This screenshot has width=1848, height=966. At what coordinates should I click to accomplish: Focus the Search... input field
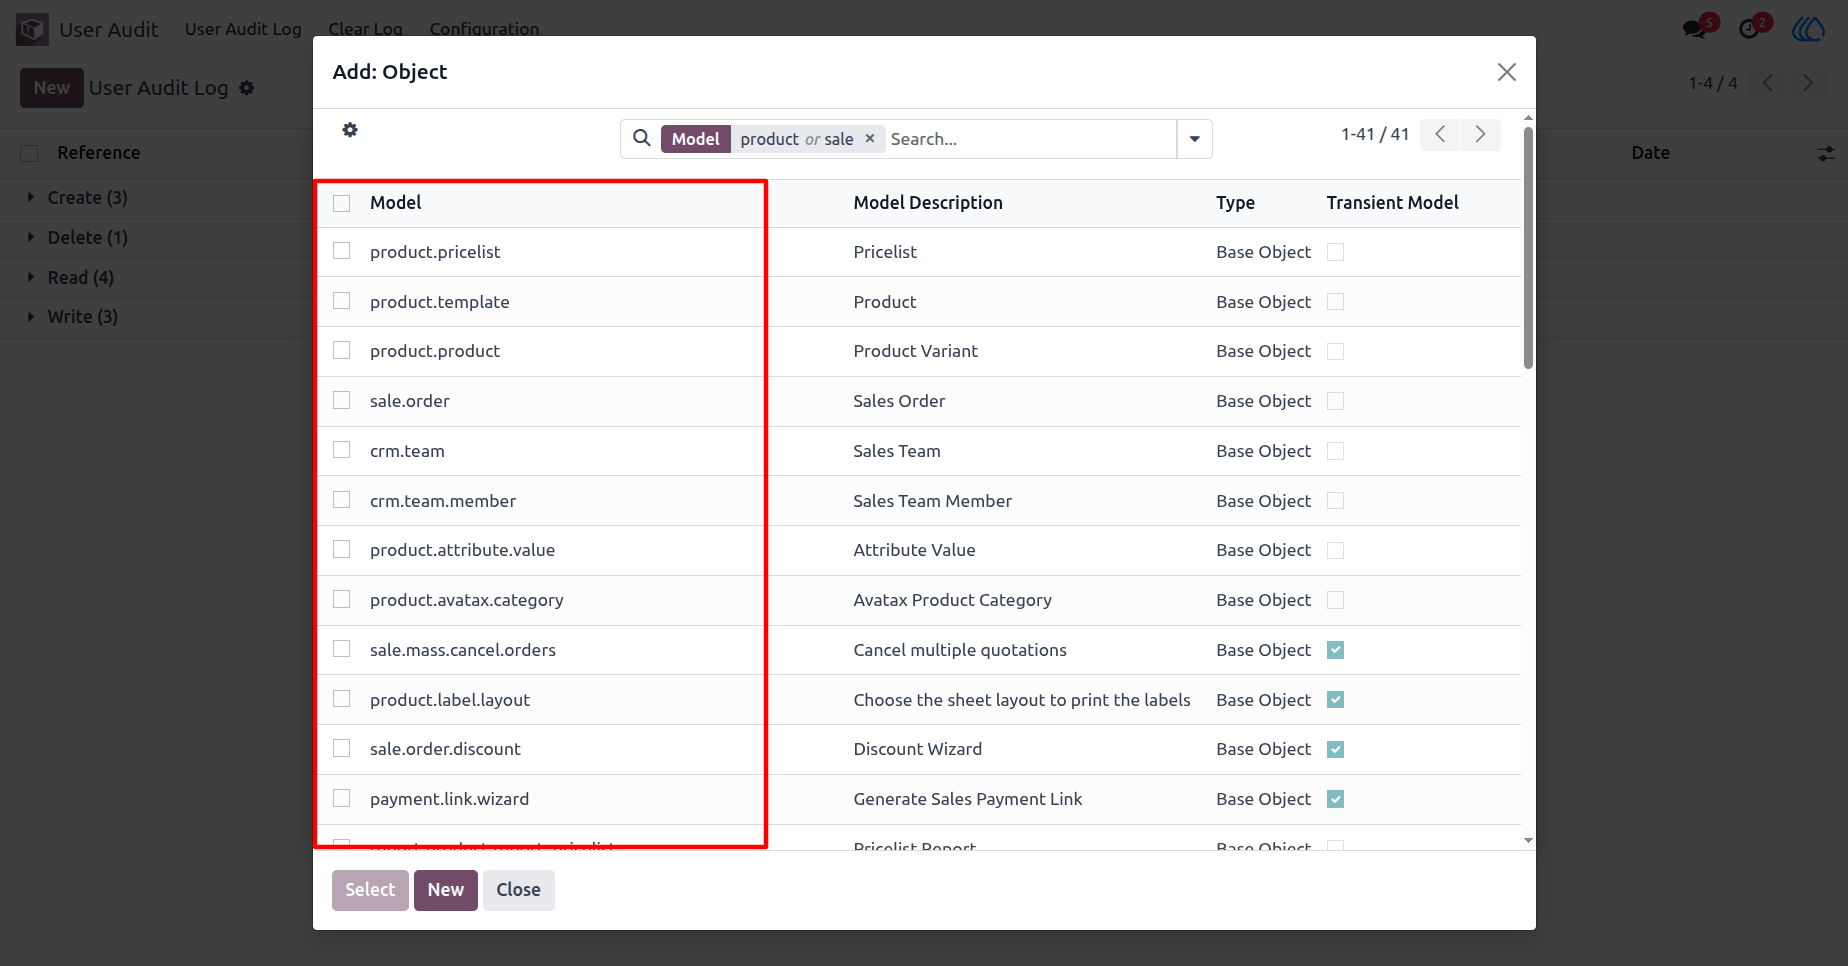tap(1030, 139)
